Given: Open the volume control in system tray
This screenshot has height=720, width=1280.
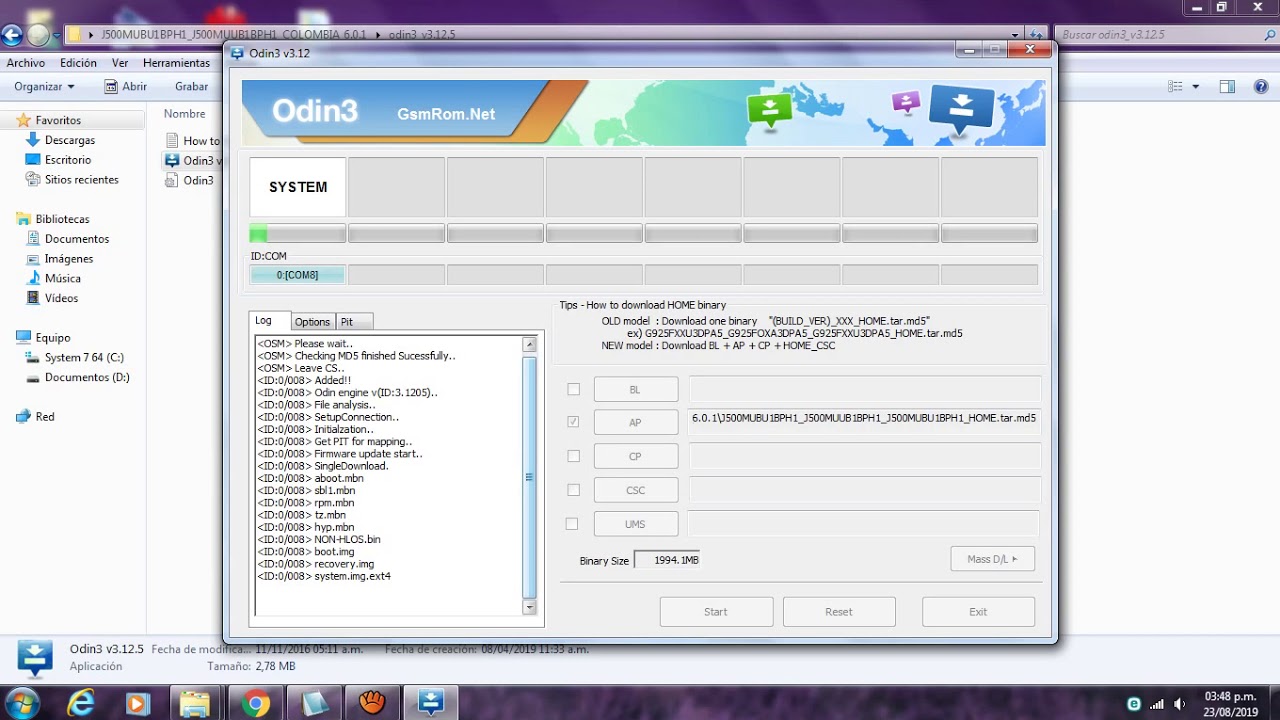Looking at the screenshot, I should [x=1180, y=704].
